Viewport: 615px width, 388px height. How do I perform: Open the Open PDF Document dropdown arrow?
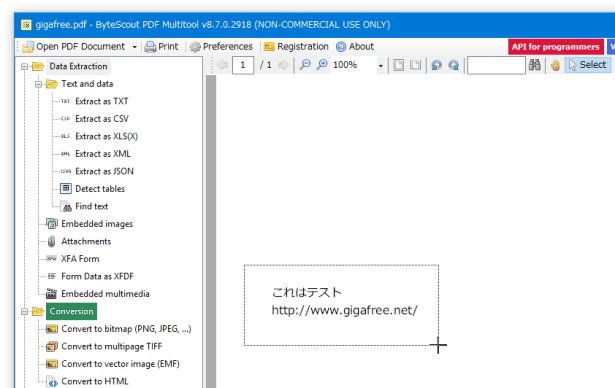[135, 47]
